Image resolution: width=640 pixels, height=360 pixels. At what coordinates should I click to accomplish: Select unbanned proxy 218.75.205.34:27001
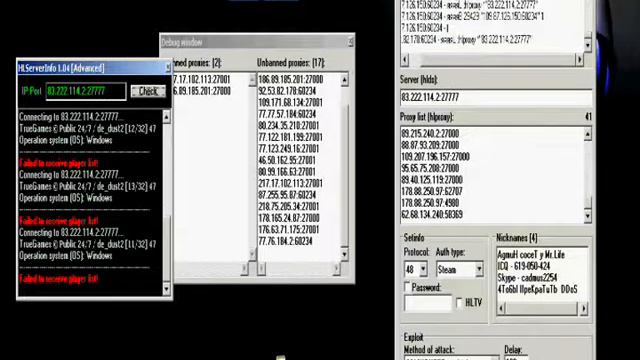(289, 206)
